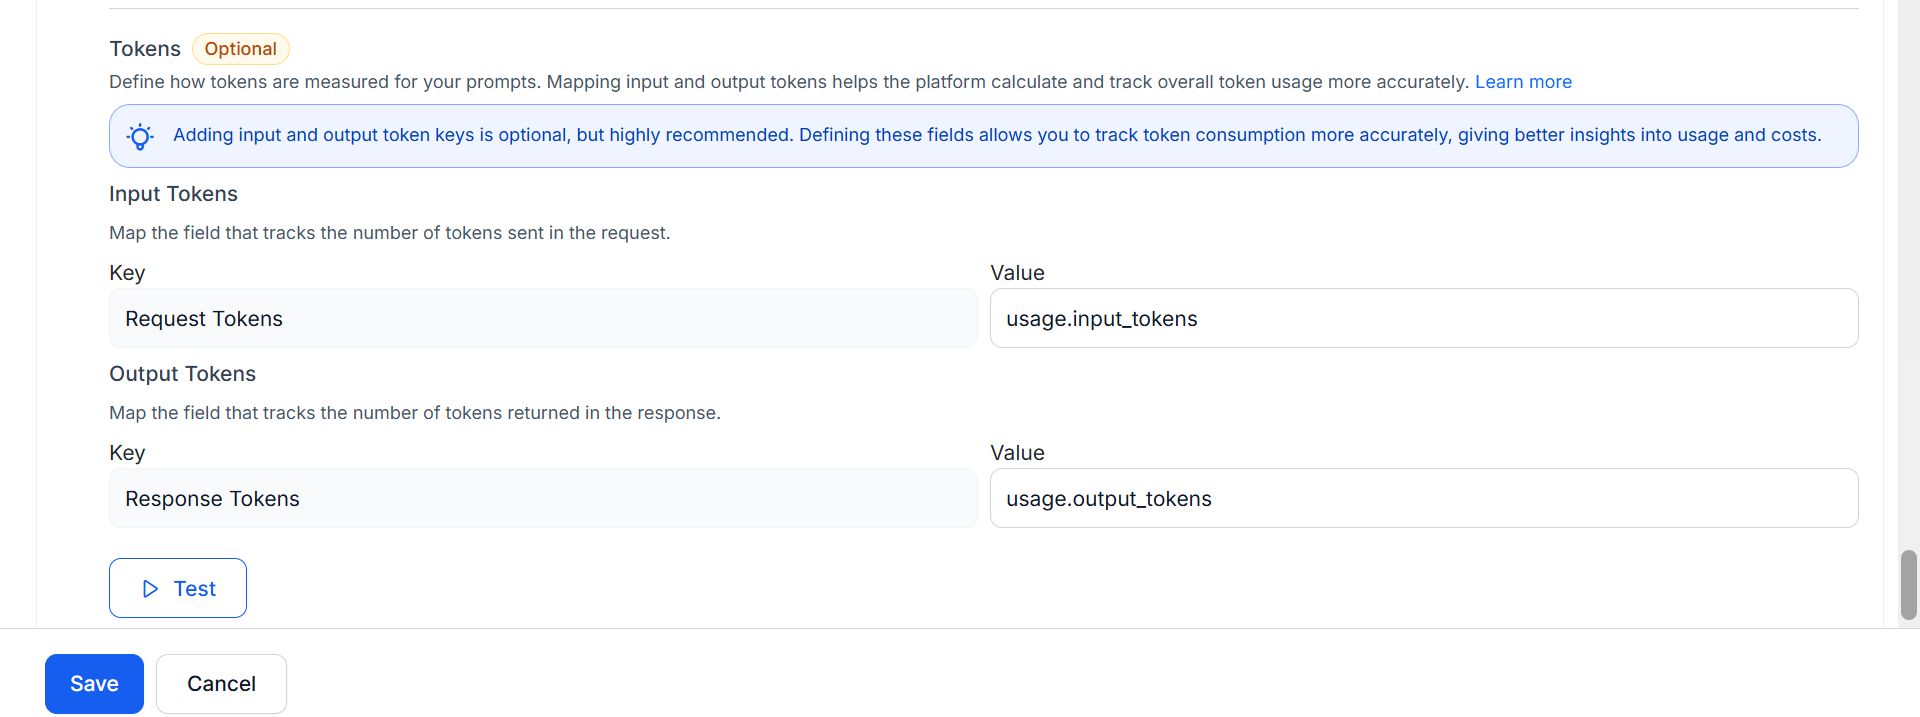Click the Key label above Request Tokens
1920x717 pixels.
click(127, 273)
